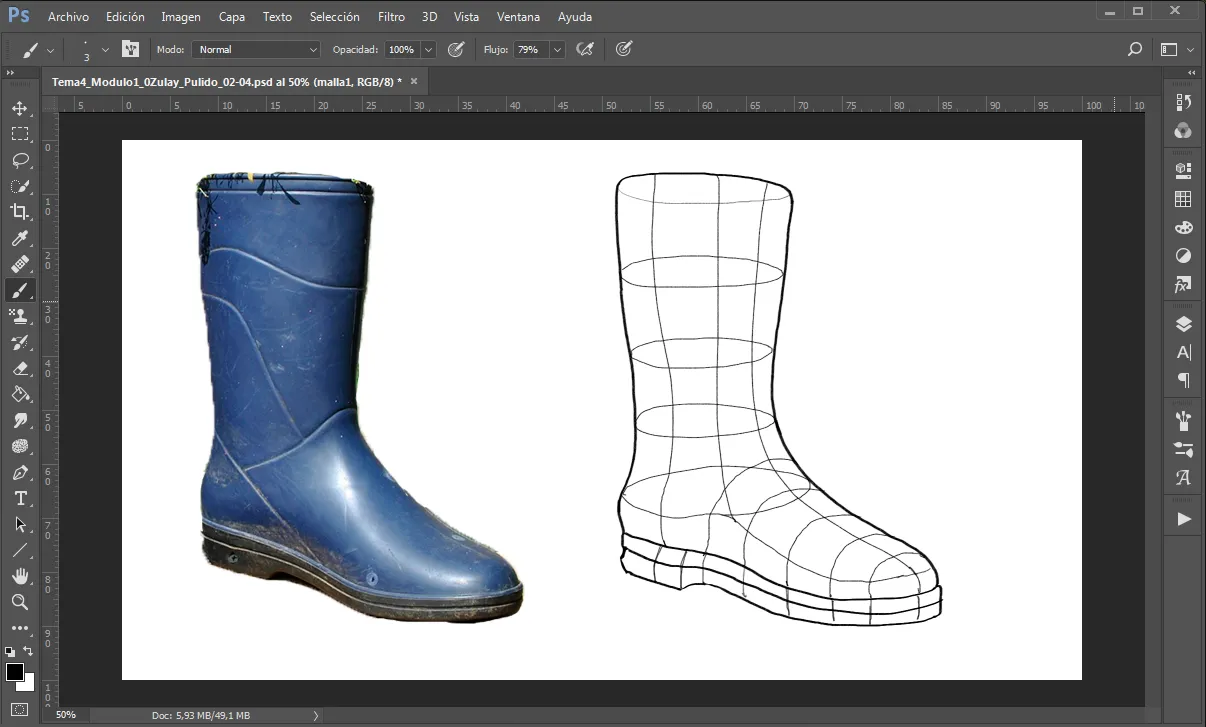The image size is (1206, 727).
Task: Expand the toolbox to two columns
Action: click(10, 73)
